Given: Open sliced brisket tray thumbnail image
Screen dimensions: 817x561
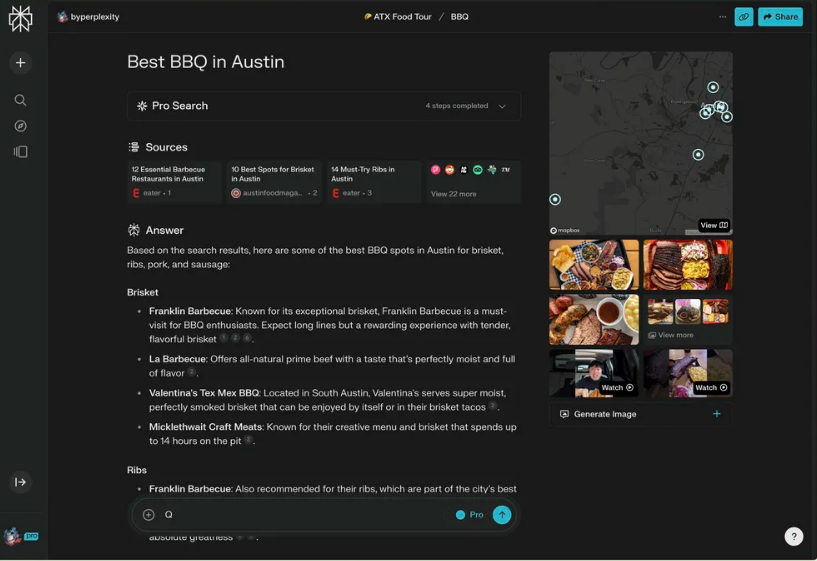Looking at the screenshot, I should [688, 265].
